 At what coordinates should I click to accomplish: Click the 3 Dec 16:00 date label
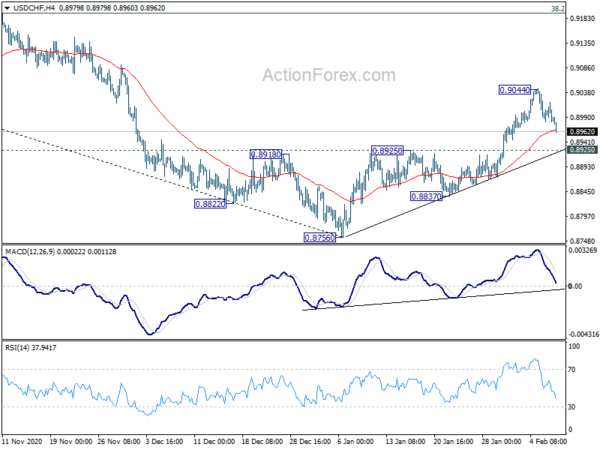coord(165,441)
